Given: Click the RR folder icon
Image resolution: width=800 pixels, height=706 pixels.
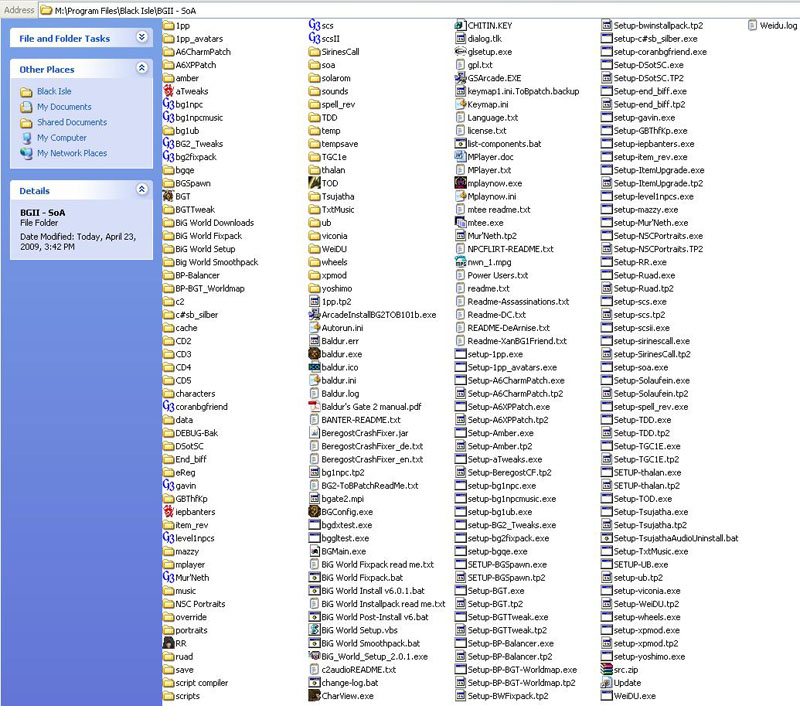Looking at the screenshot, I should click(168, 643).
